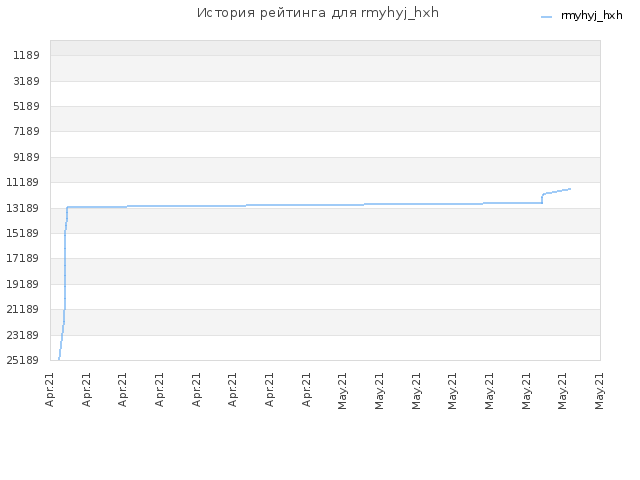Select the 7189 y-axis label
This screenshot has height=480, width=640.
click(x=26, y=131)
